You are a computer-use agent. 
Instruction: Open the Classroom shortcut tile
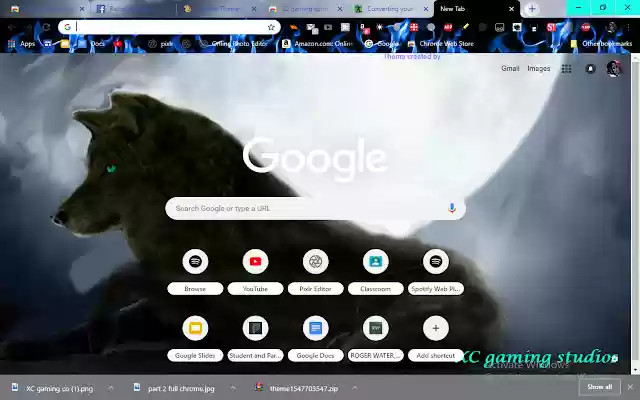[x=376, y=272]
